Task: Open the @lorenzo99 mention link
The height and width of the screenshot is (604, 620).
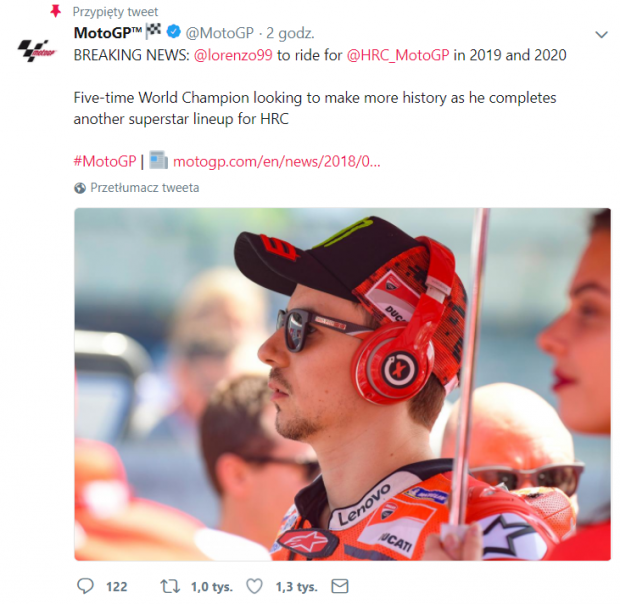Action: pyautogui.click(x=233, y=55)
